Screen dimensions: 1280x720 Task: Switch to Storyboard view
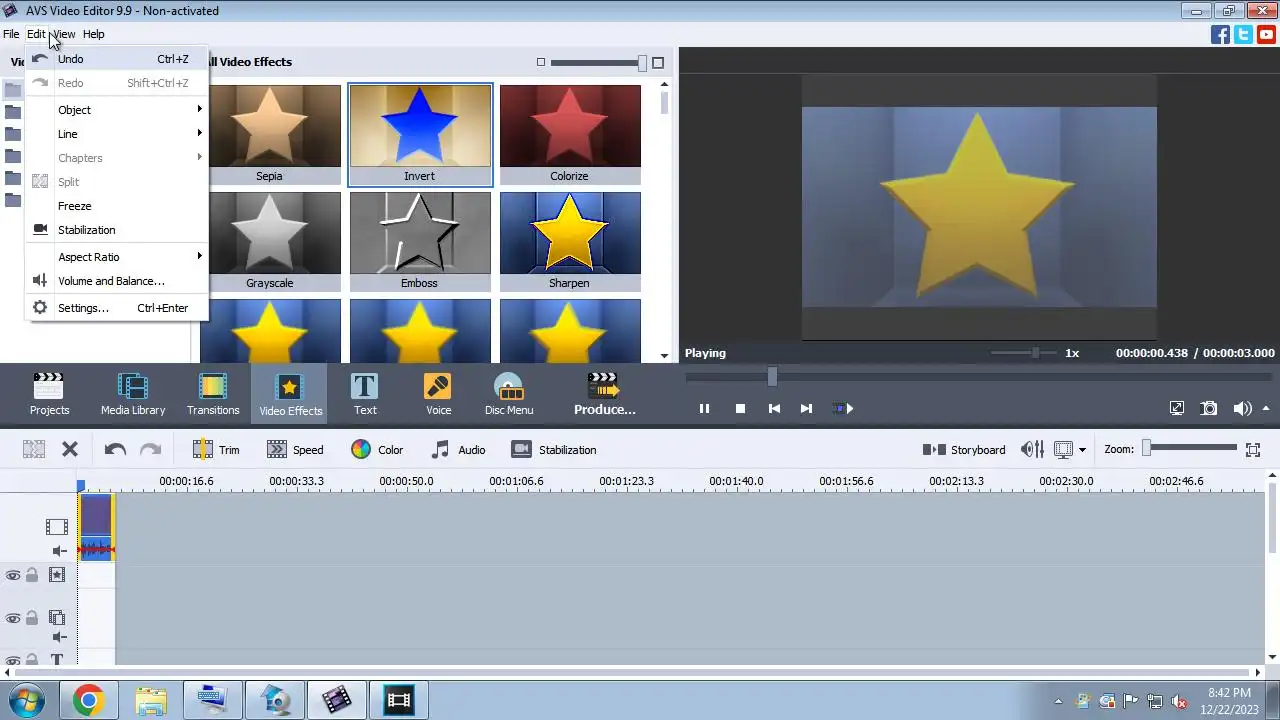[964, 450]
